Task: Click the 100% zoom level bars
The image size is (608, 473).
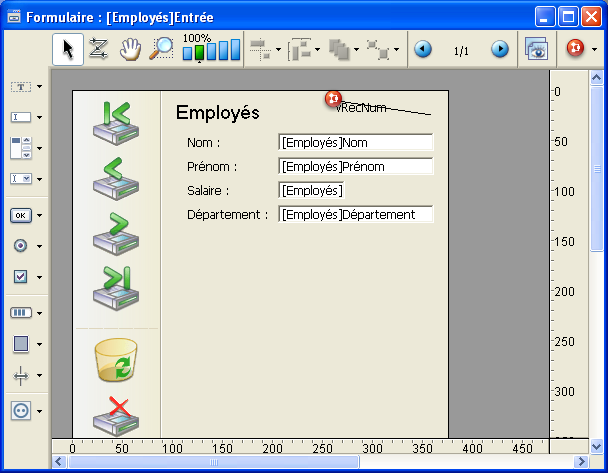Action: [x=211, y=50]
